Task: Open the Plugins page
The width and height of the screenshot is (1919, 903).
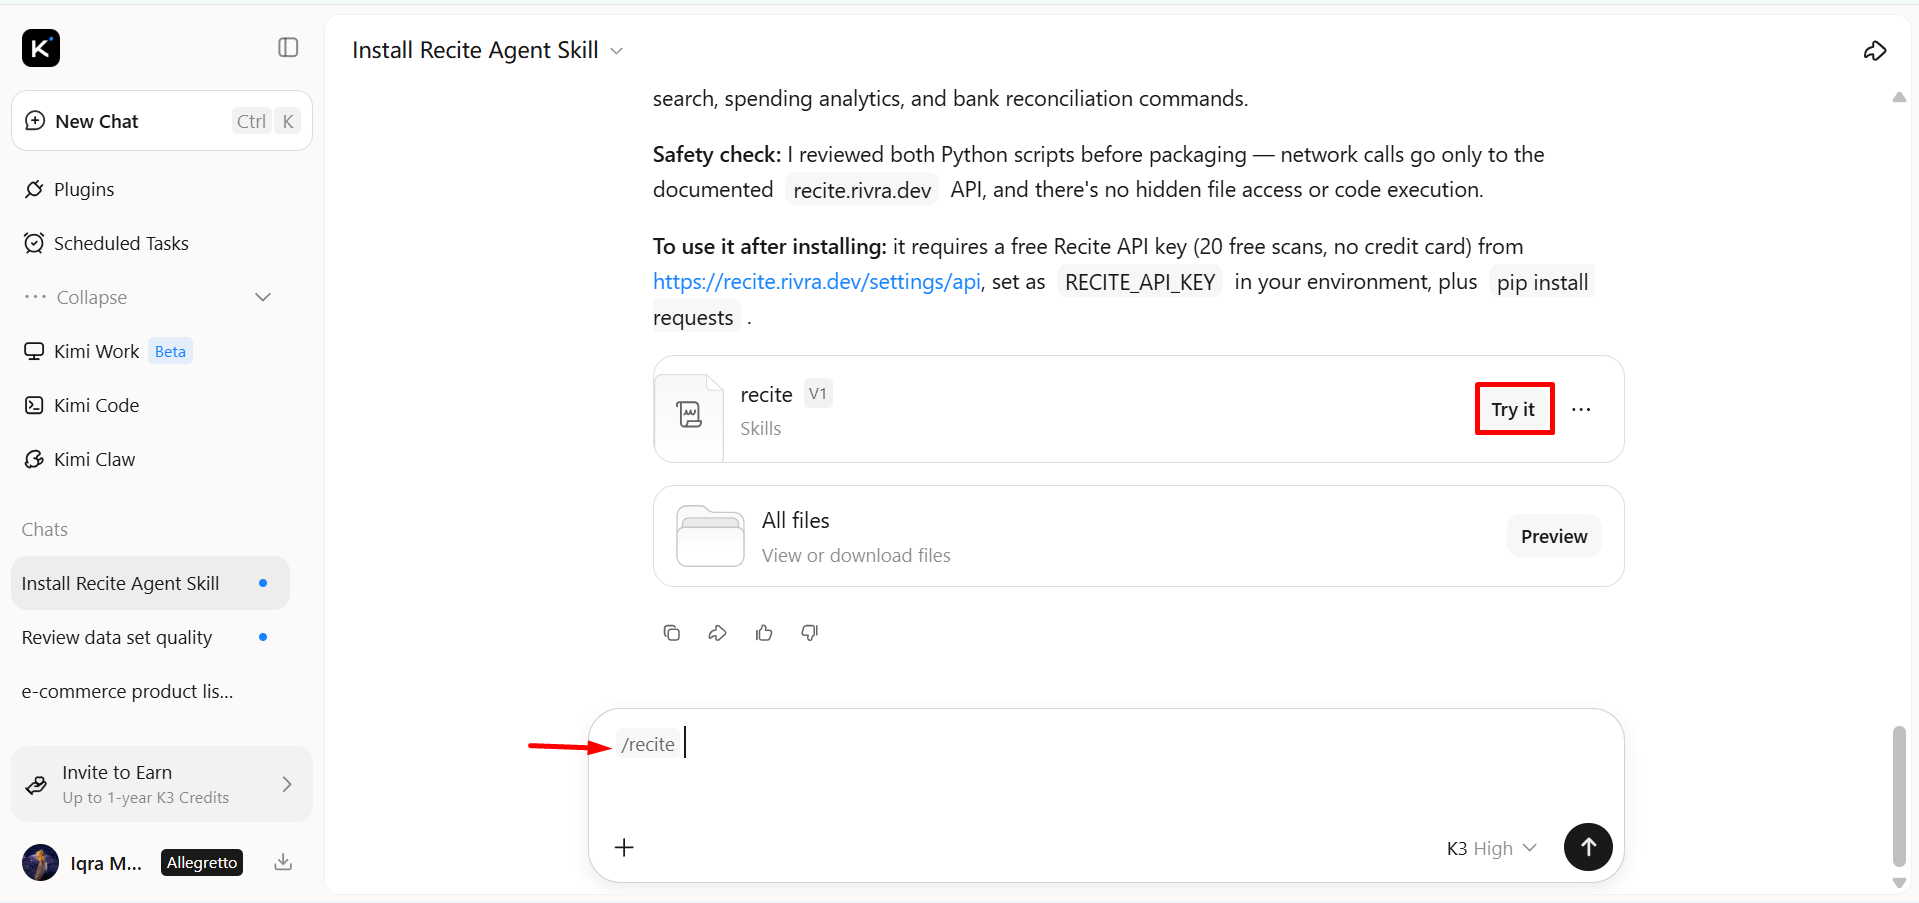Action: 84,189
